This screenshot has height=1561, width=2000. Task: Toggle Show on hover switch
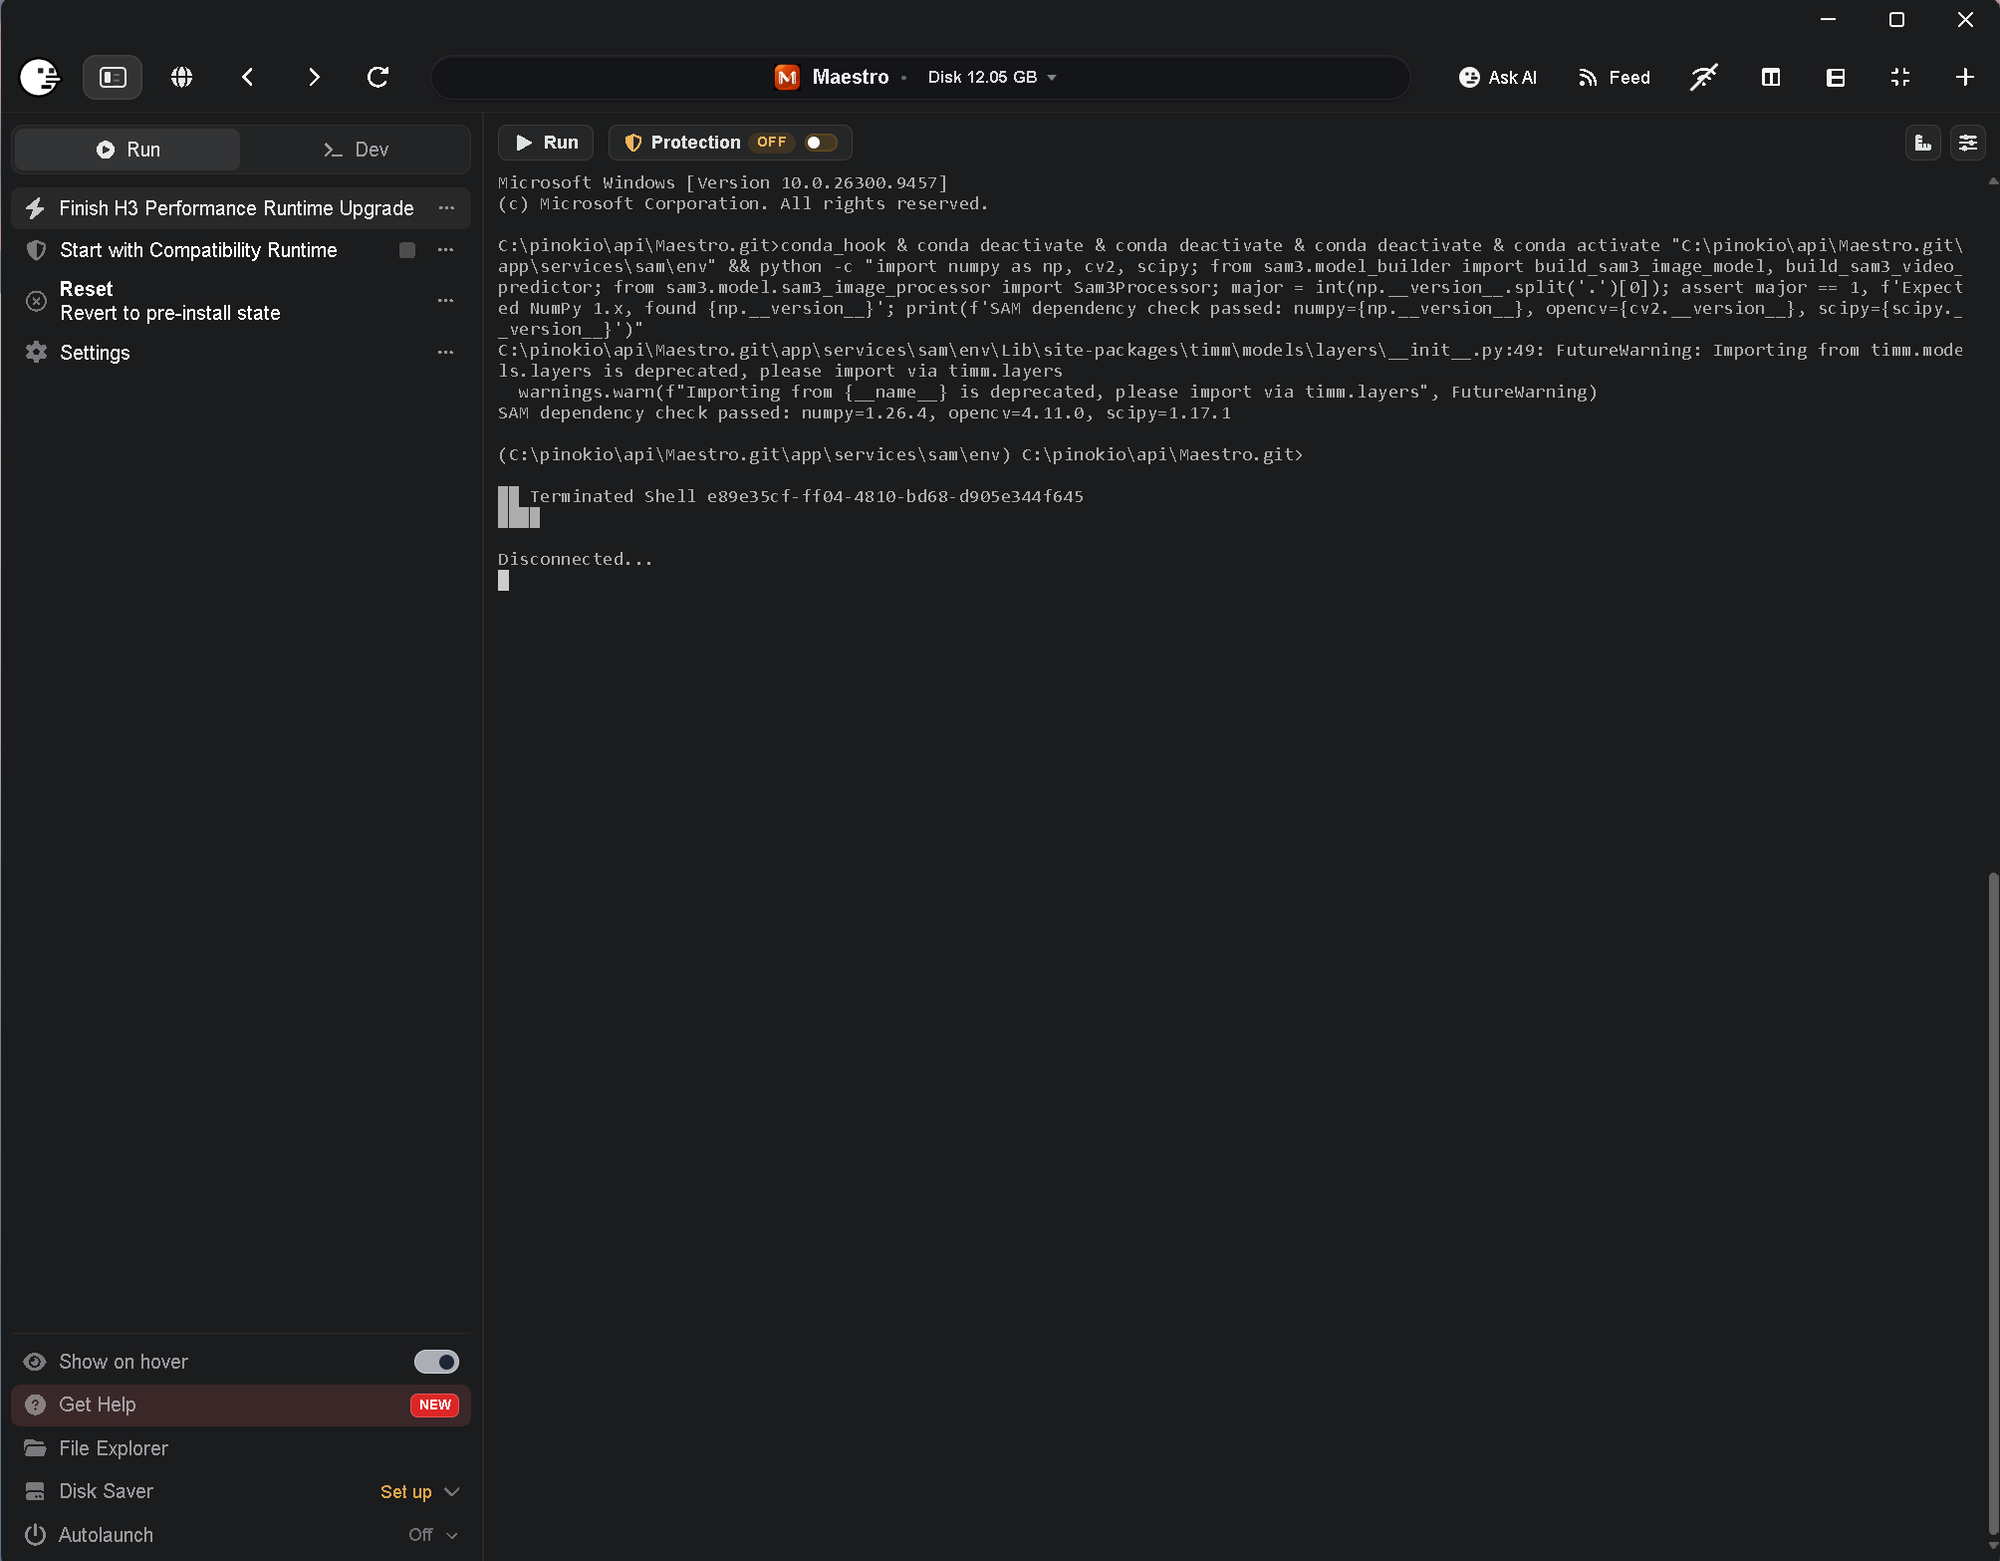436,1362
